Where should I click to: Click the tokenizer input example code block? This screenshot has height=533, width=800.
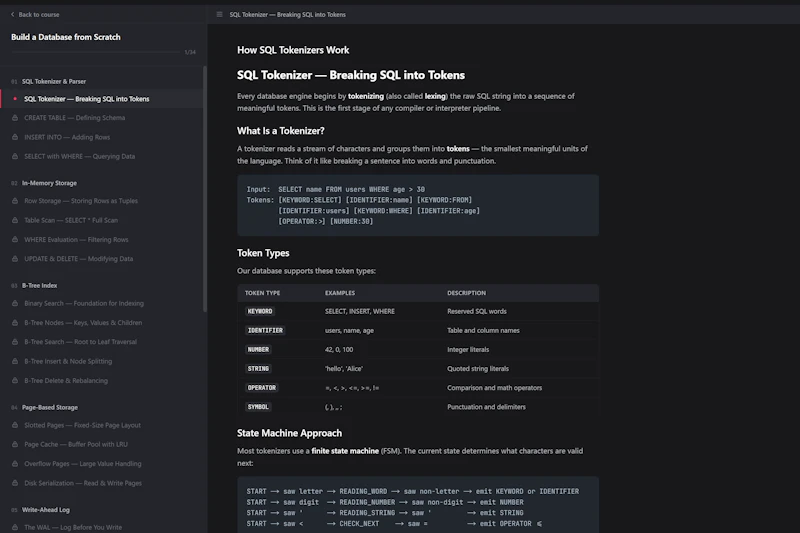click(418, 206)
